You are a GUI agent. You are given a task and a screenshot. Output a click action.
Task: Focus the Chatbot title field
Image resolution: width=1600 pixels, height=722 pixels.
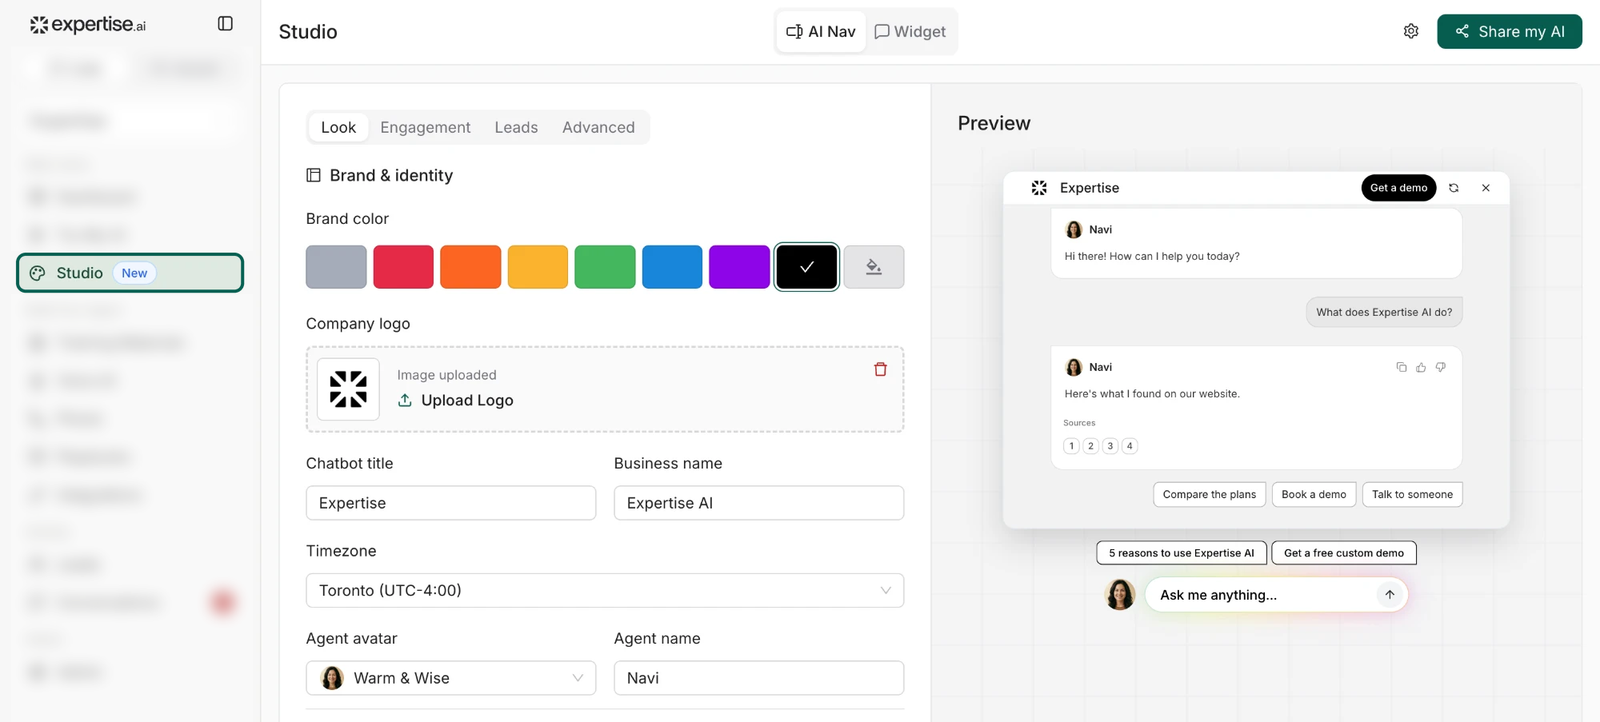coord(451,503)
